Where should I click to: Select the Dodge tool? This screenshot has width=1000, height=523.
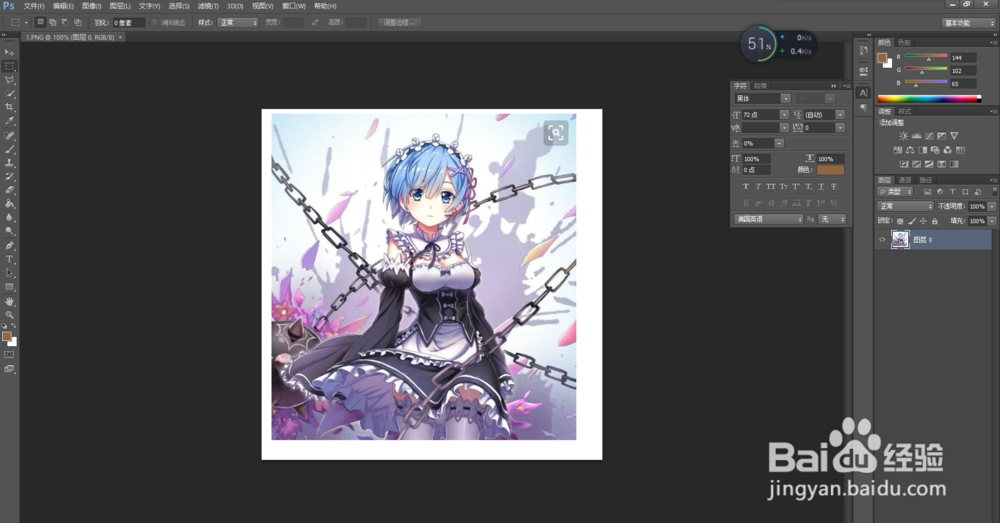[x=9, y=232]
